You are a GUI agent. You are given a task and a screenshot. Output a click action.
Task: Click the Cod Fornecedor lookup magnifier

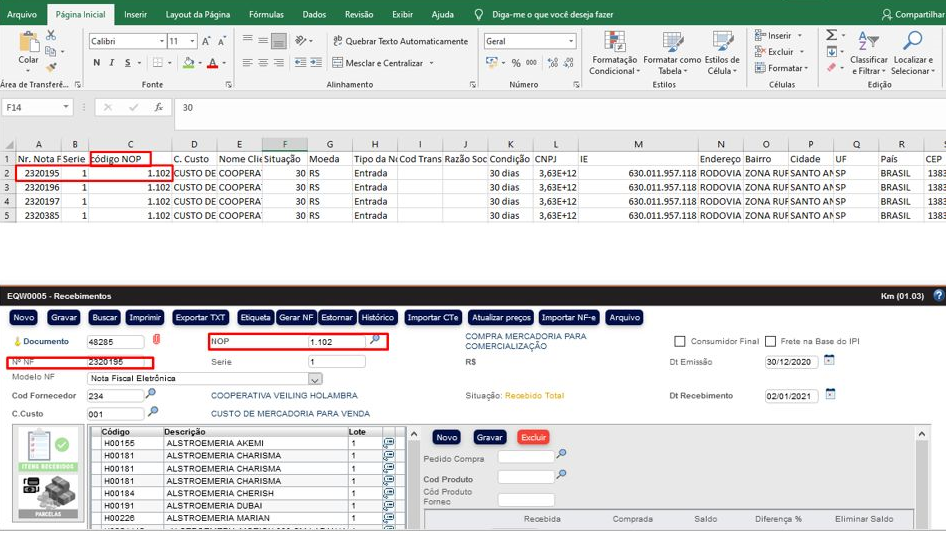(151, 395)
